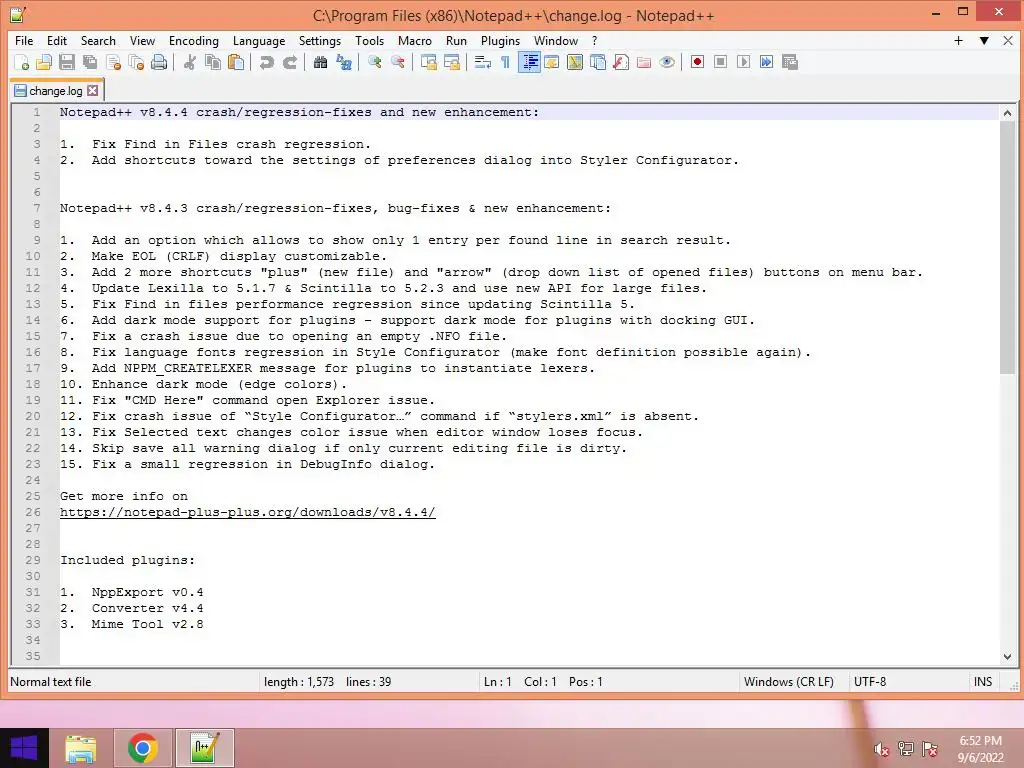Click menu bar X to close document

coord(1008,40)
